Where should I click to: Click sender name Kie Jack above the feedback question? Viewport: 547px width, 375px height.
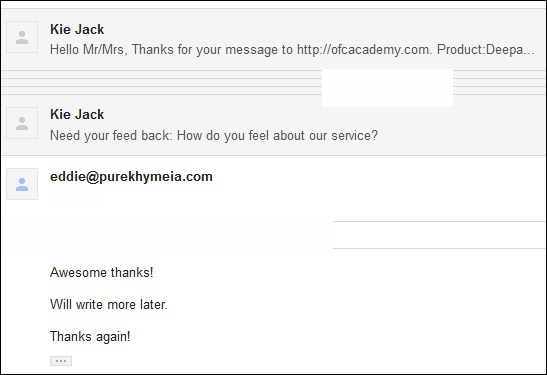[77, 114]
